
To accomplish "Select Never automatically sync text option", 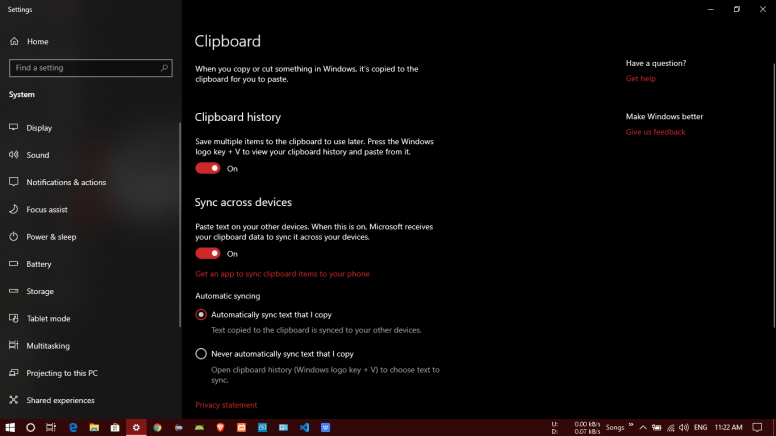I will [201, 354].
